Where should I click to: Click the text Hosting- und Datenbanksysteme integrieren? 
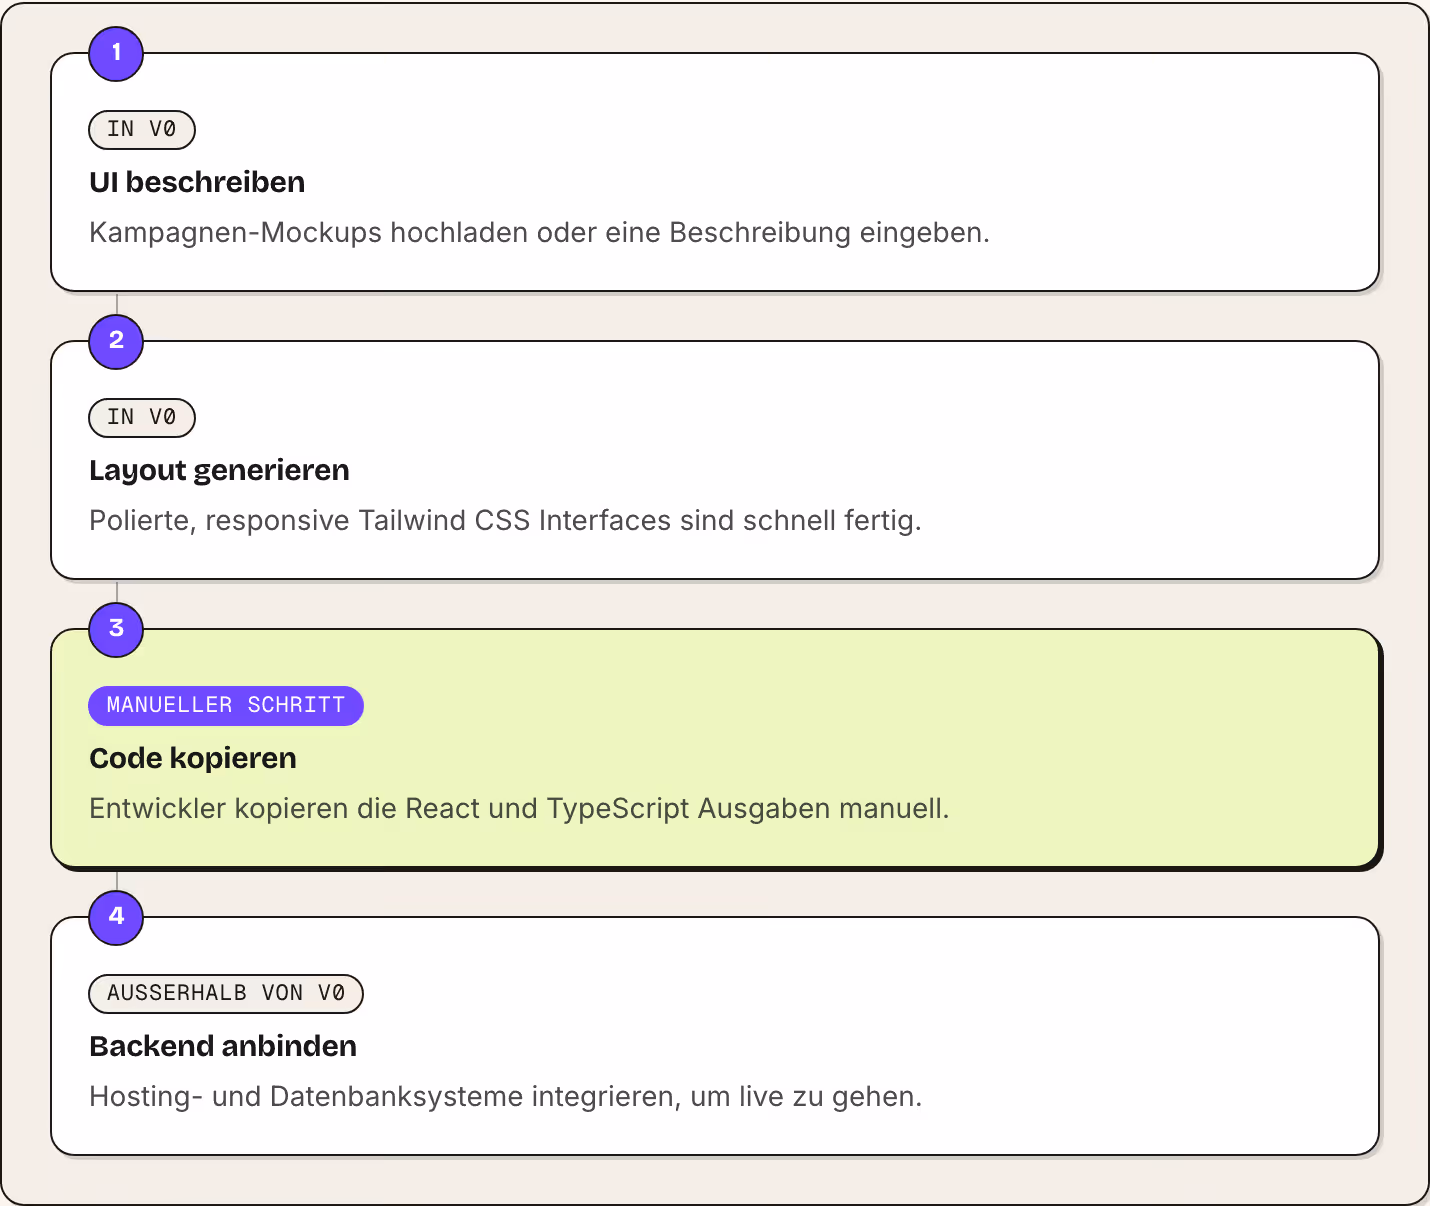click(x=505, y=1096)
